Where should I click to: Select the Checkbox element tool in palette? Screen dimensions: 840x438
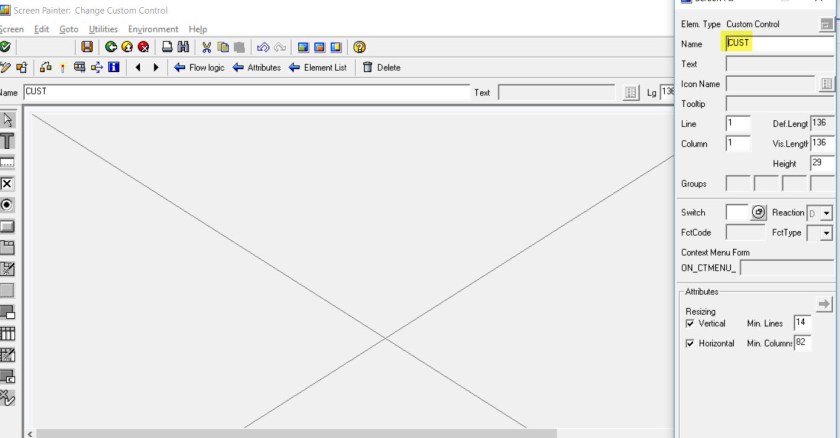(8, 184)
